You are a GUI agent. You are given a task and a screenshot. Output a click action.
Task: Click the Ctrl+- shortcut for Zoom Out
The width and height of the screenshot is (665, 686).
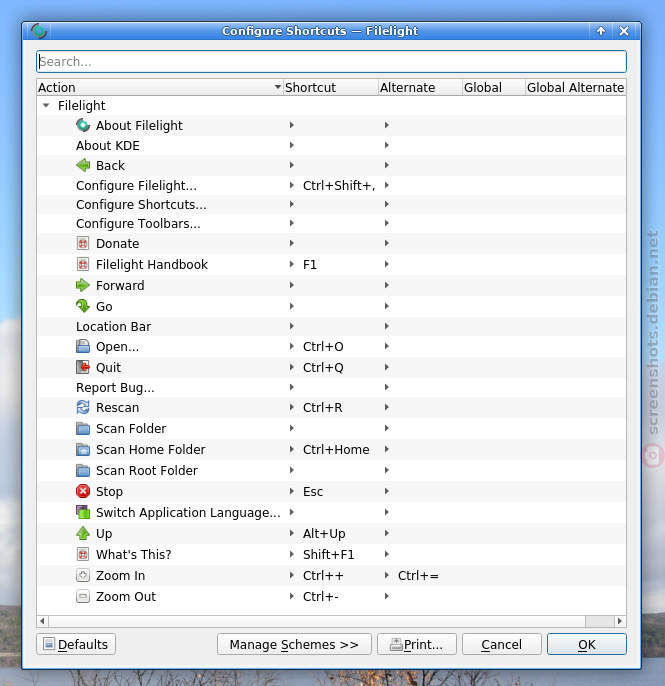pos(321,596)
